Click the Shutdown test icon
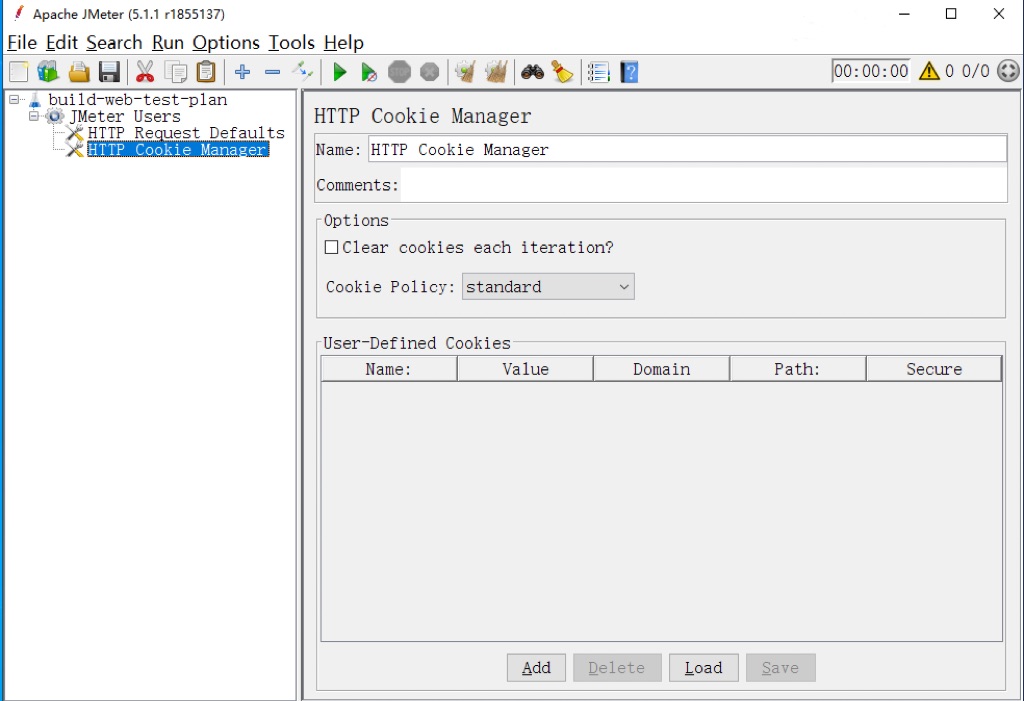Viewport: 1024px width, 701px height. pyautogui.click(x=429, y=72)
